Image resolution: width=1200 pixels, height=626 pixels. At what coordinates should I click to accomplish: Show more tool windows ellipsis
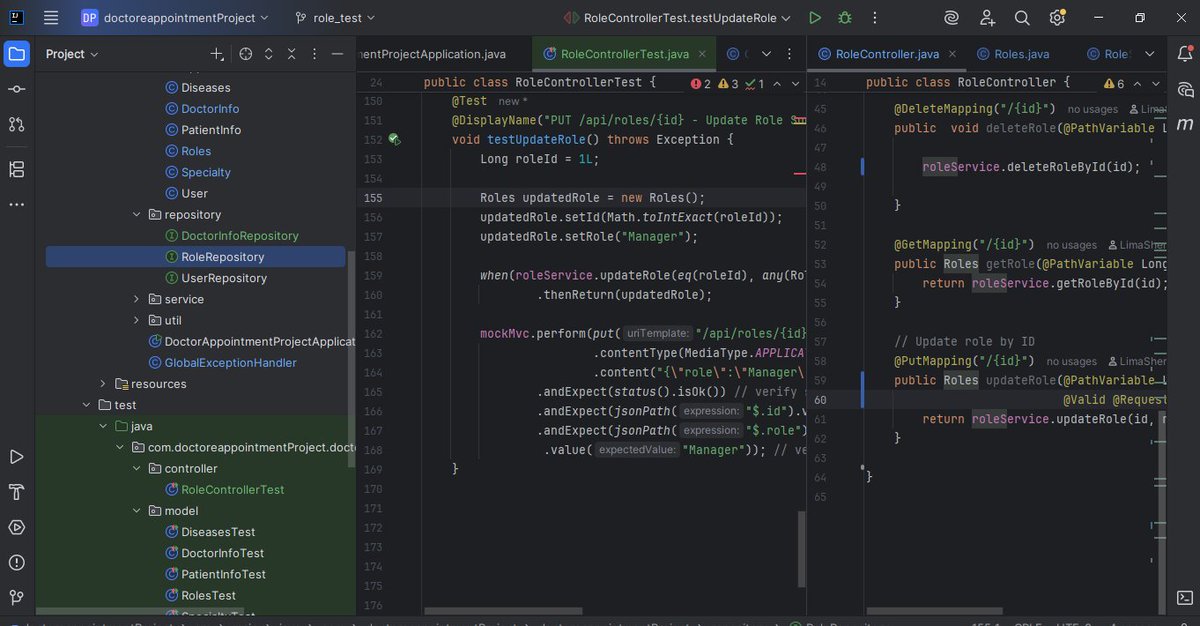(x=16, y=204)
